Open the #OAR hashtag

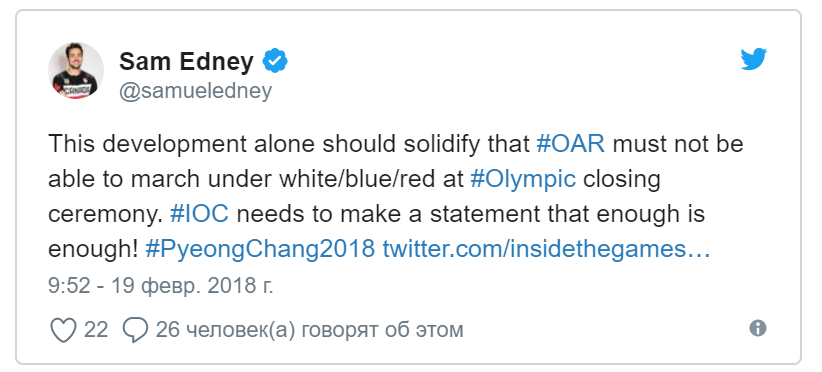[x=571, y=144]
